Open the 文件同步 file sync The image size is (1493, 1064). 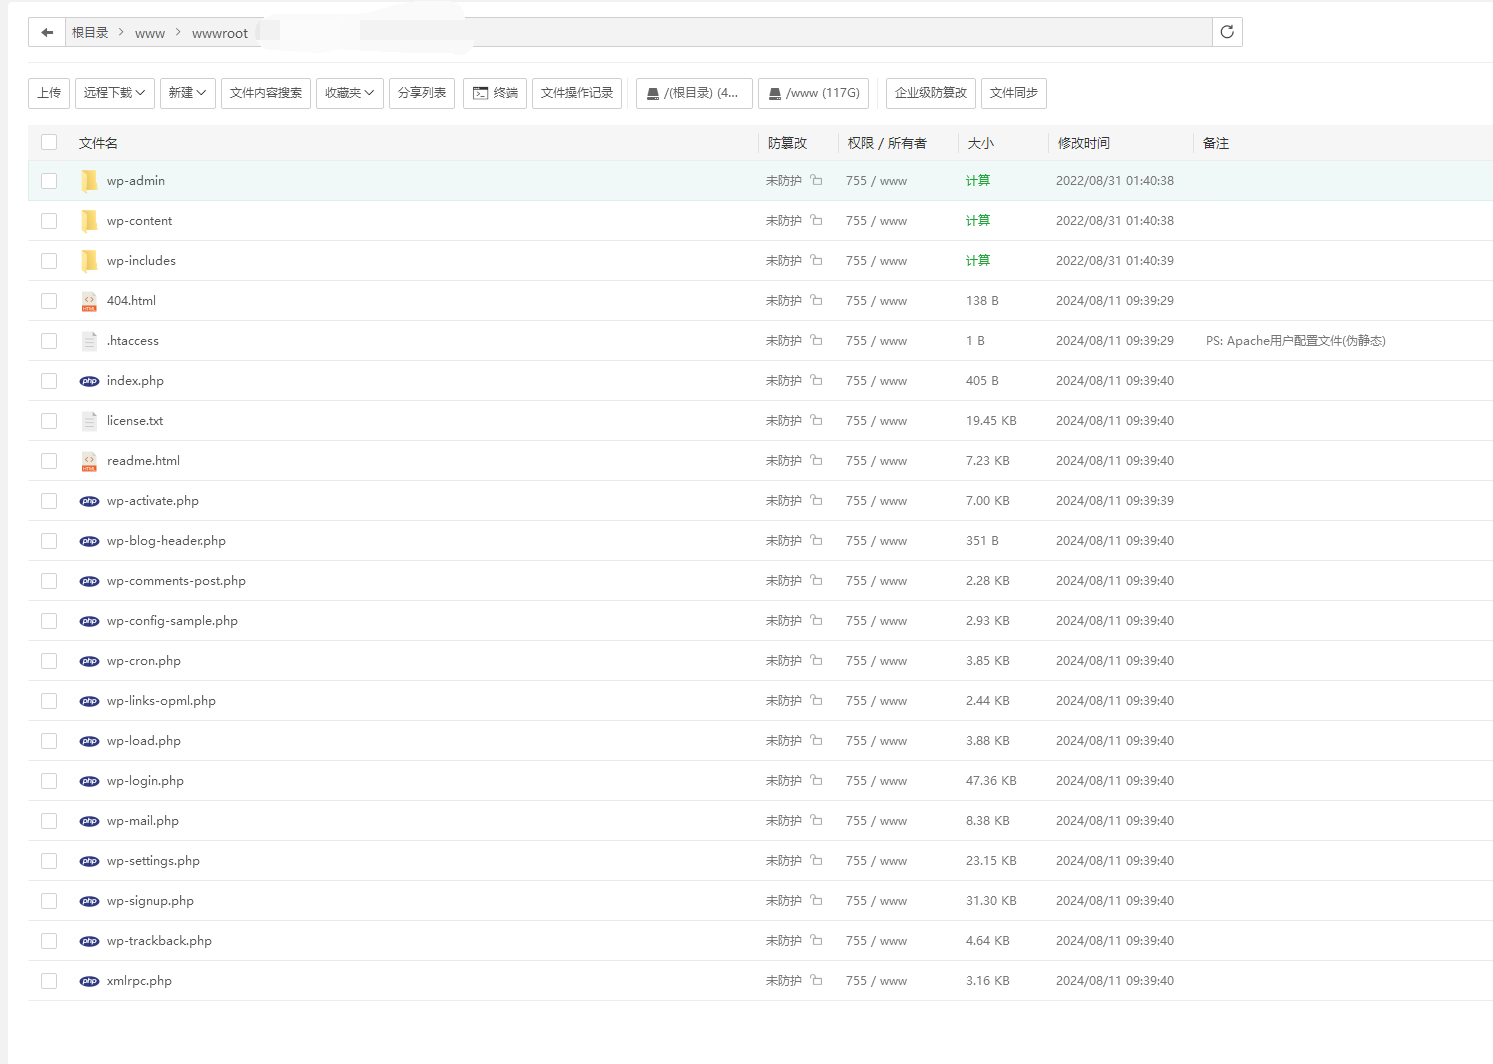[x=1014, y=93]
